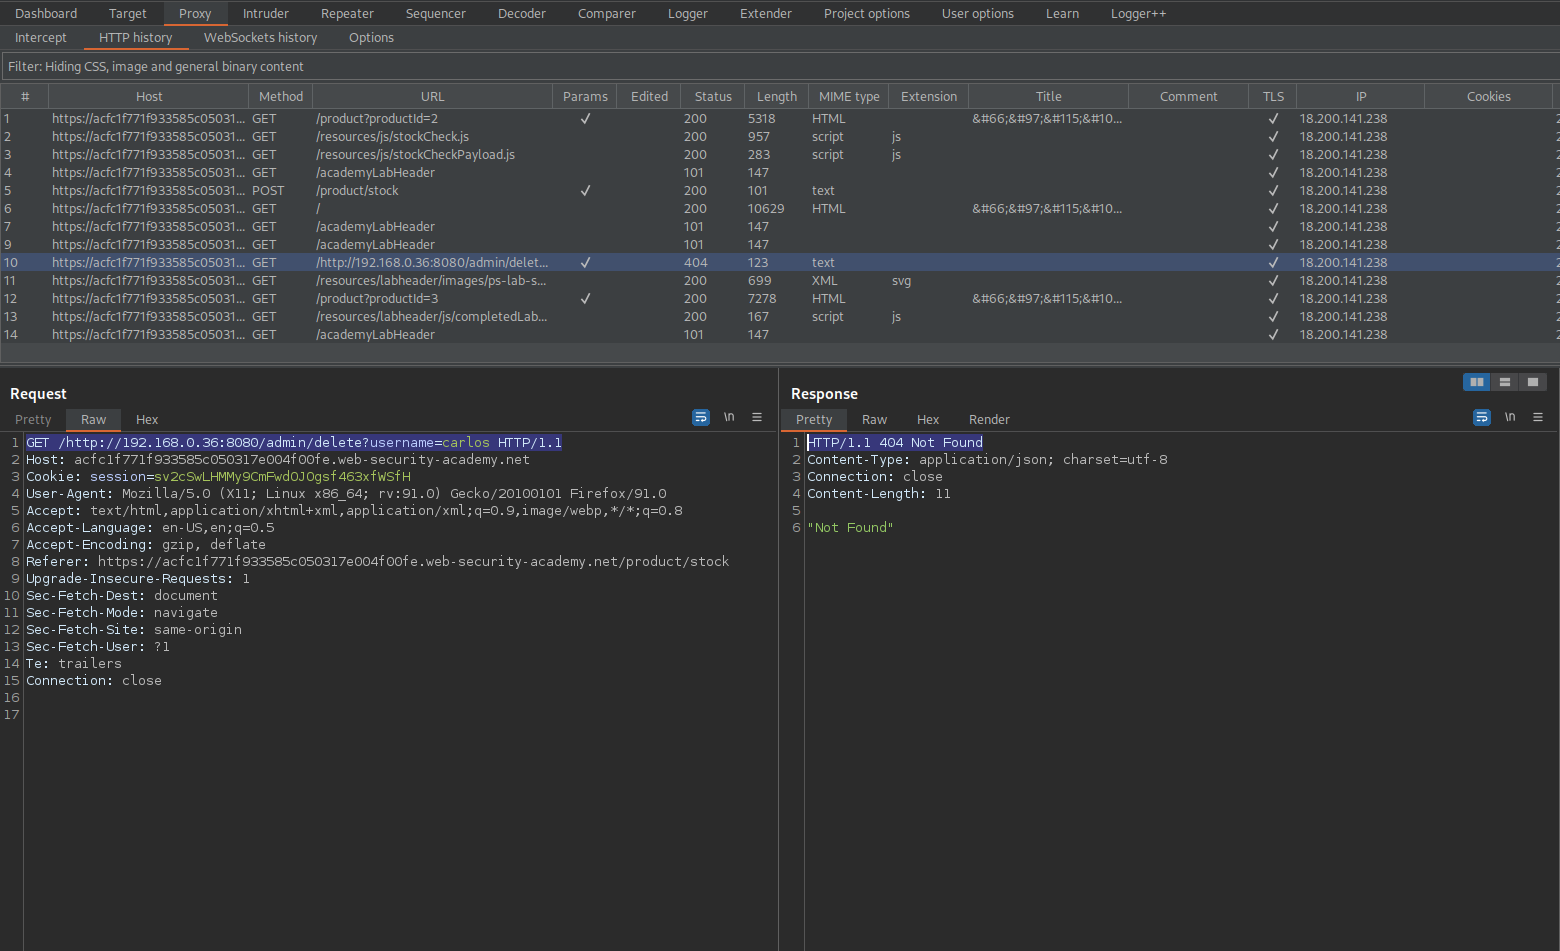Image resolution: width=1560 pixels, height=951 pixels.
Task: Click "Not Found" response body text
Action: (x=850, y=527)
